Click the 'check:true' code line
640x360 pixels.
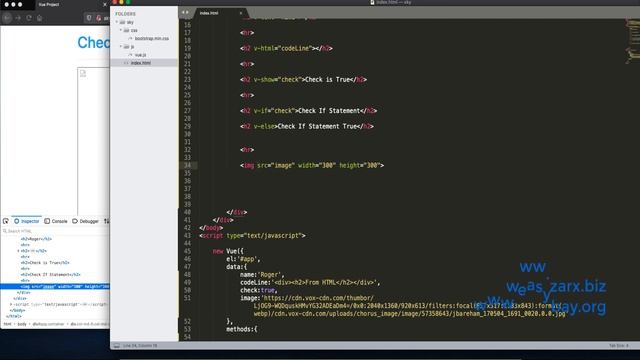(x=259, y=290)
